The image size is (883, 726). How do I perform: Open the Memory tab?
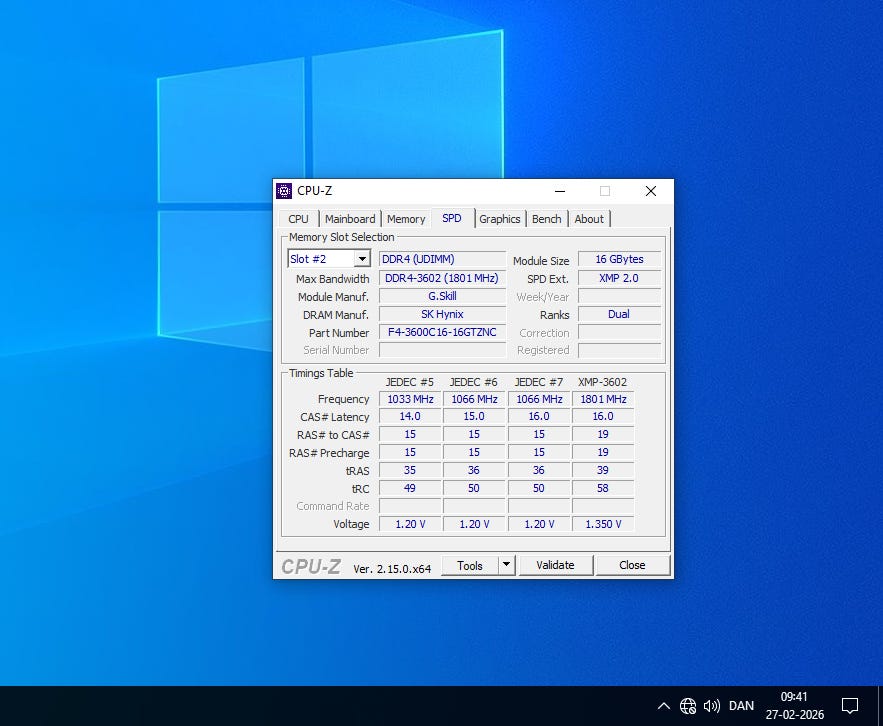[406, 219]
